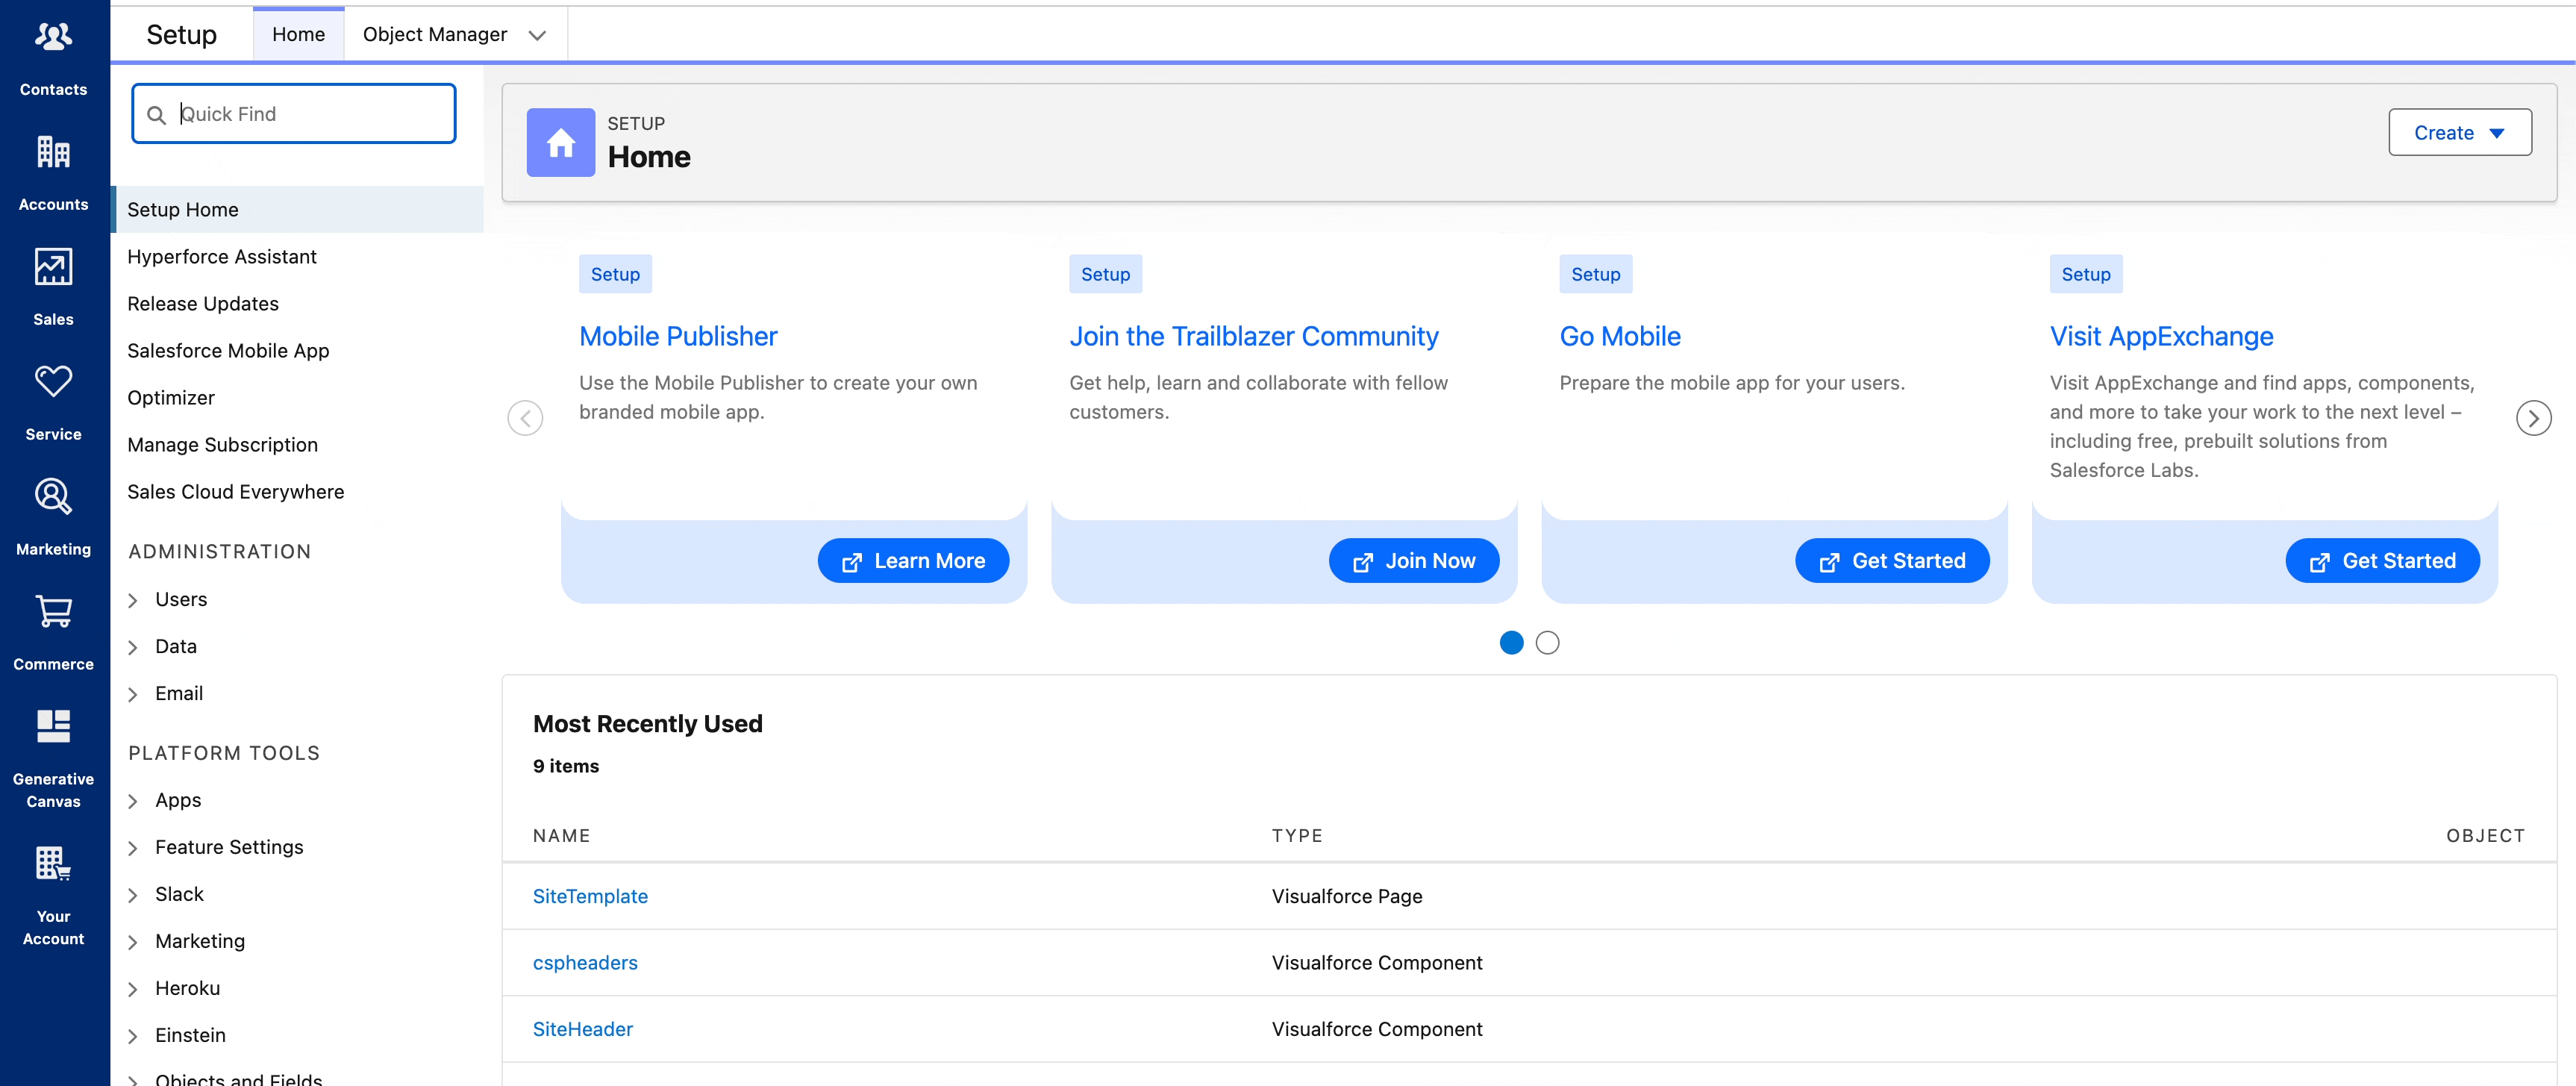The image size is (2576, 1086).
Task: Select the Sales chart icon in sidebar
Action: click(53, 266)
